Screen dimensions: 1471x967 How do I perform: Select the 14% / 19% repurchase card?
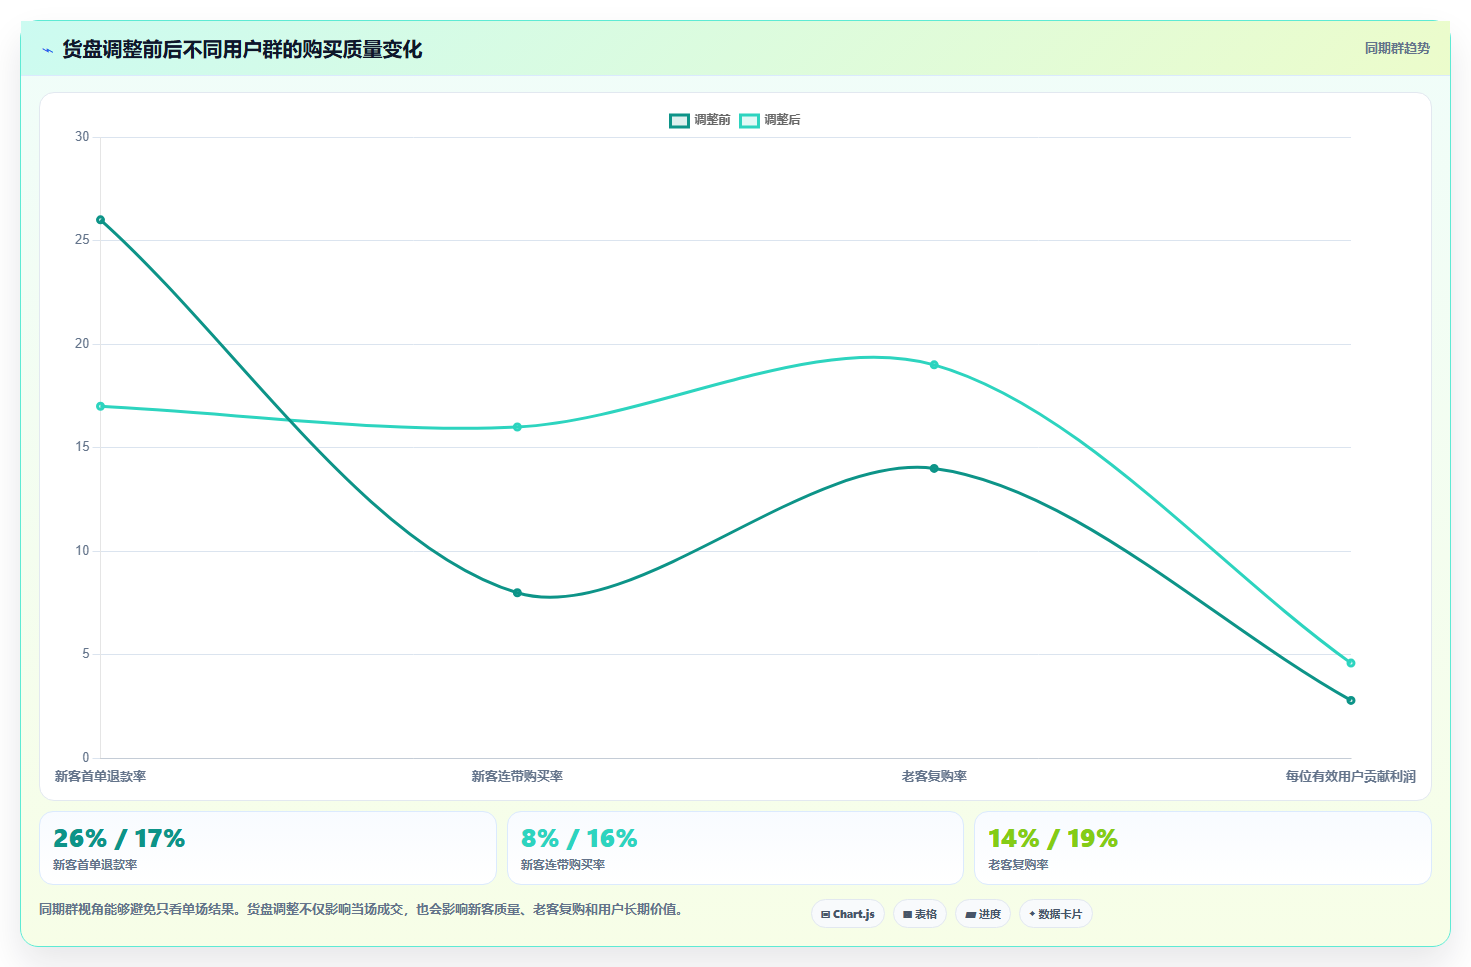[x=1203, y=848]
